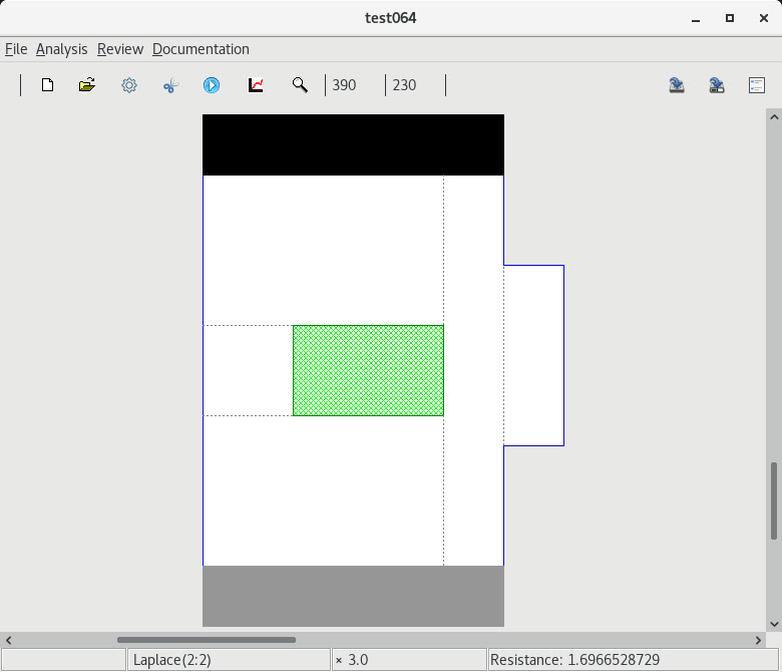Open settings via the gear icon
This screenshot has width=782, height=672.
[x=129, y=85]
